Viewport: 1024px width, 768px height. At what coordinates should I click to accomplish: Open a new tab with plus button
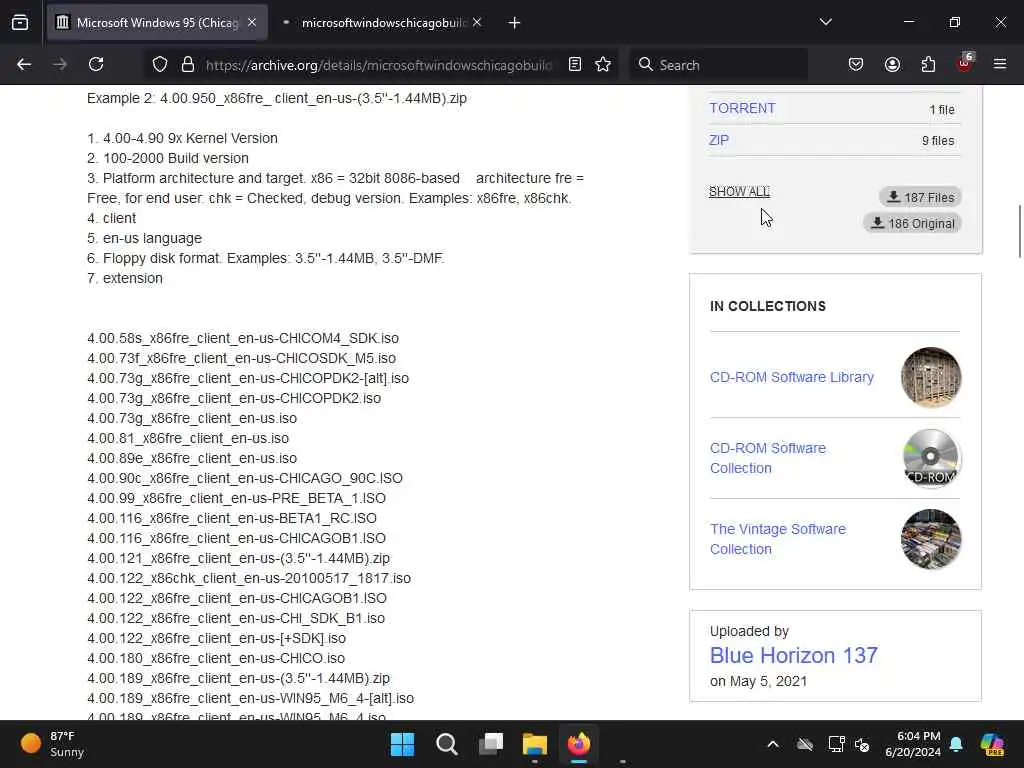tap(515, 23)
